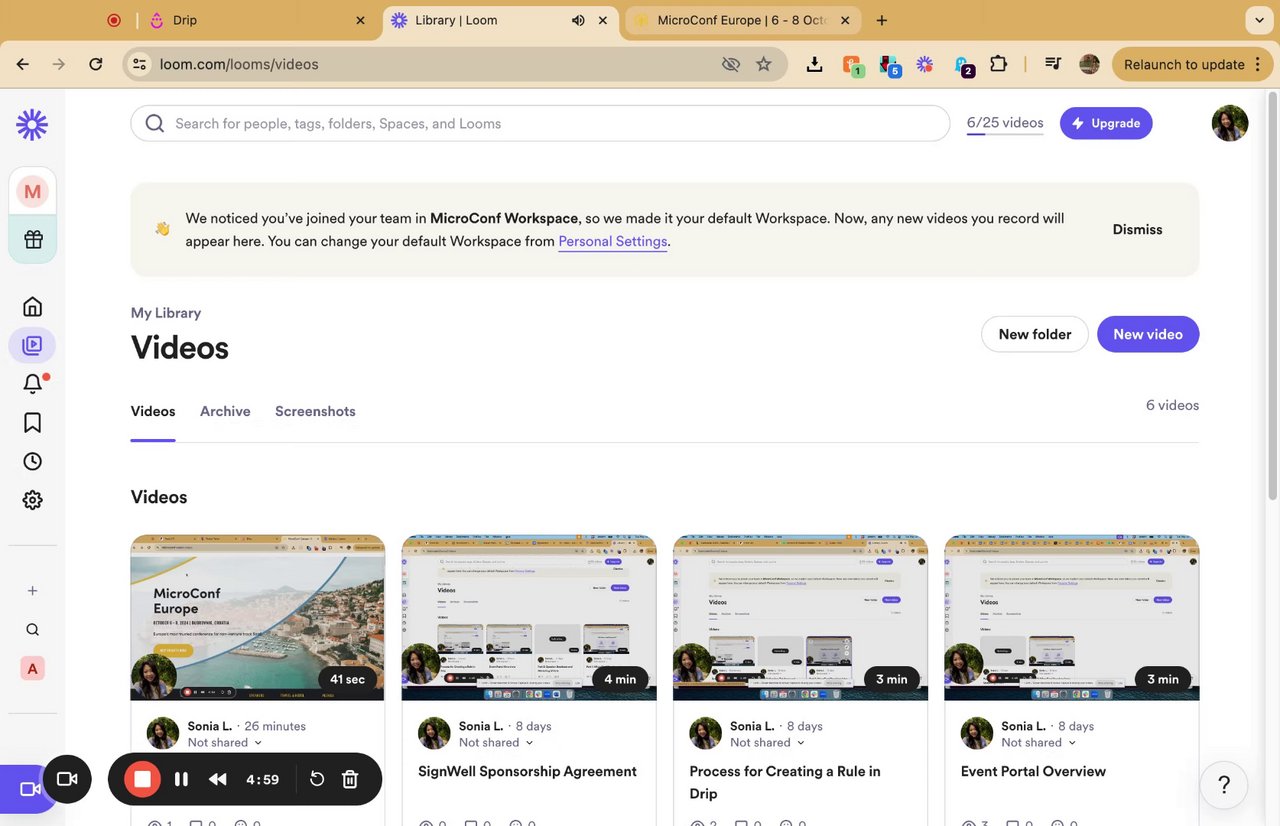Open the SignWell Sponsorship Agreement thumbnail
Screen dimensions: 1280x826
529,618
